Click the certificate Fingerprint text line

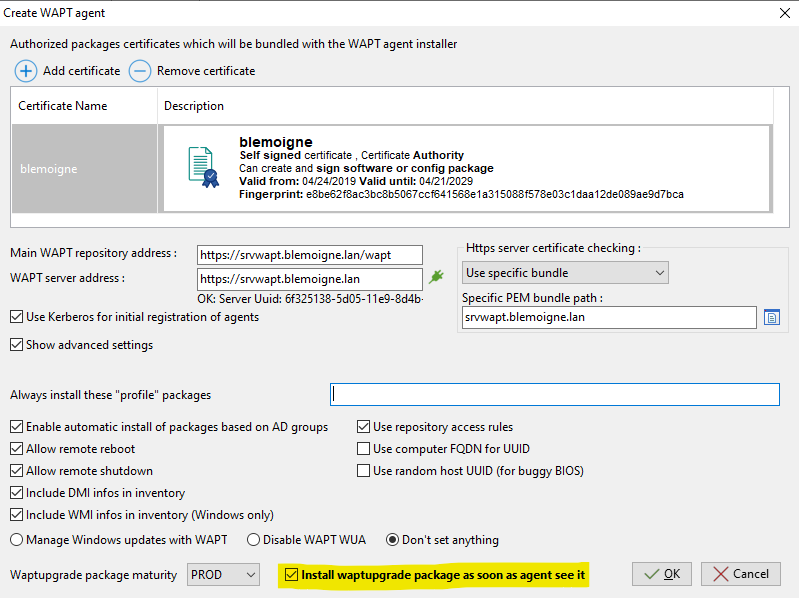(461, 194)
